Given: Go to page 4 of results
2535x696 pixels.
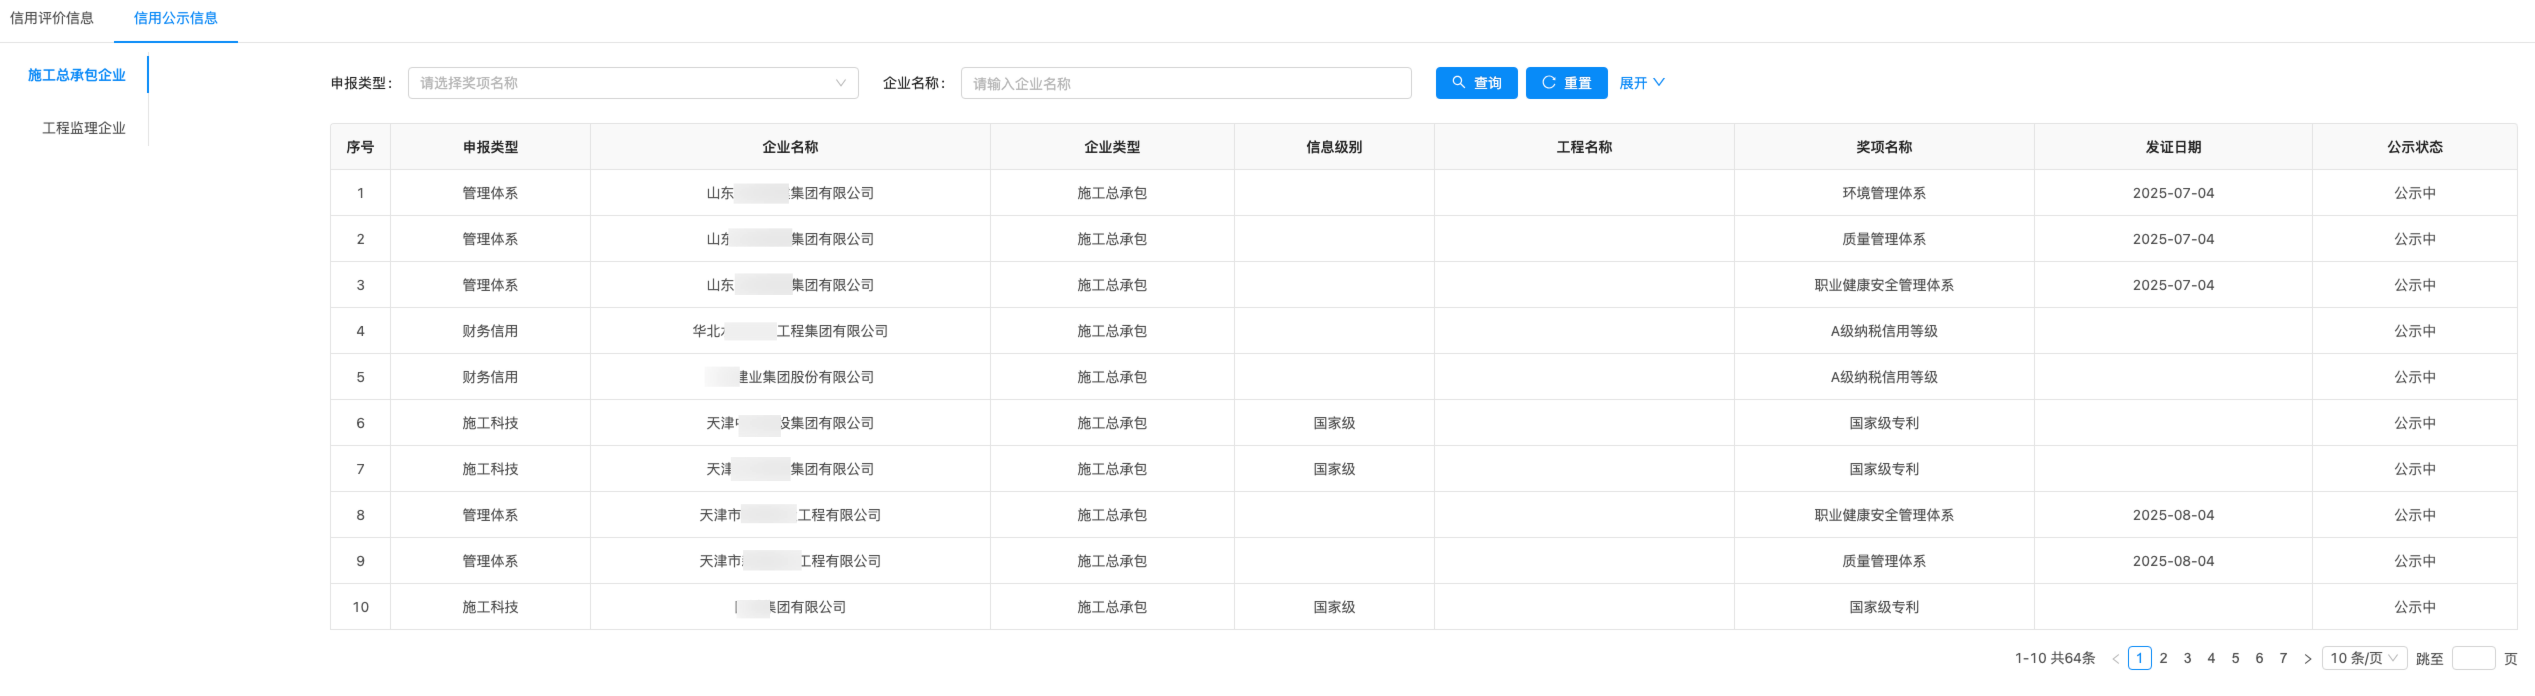Looking at the screenshot, I should point(2211,658).
